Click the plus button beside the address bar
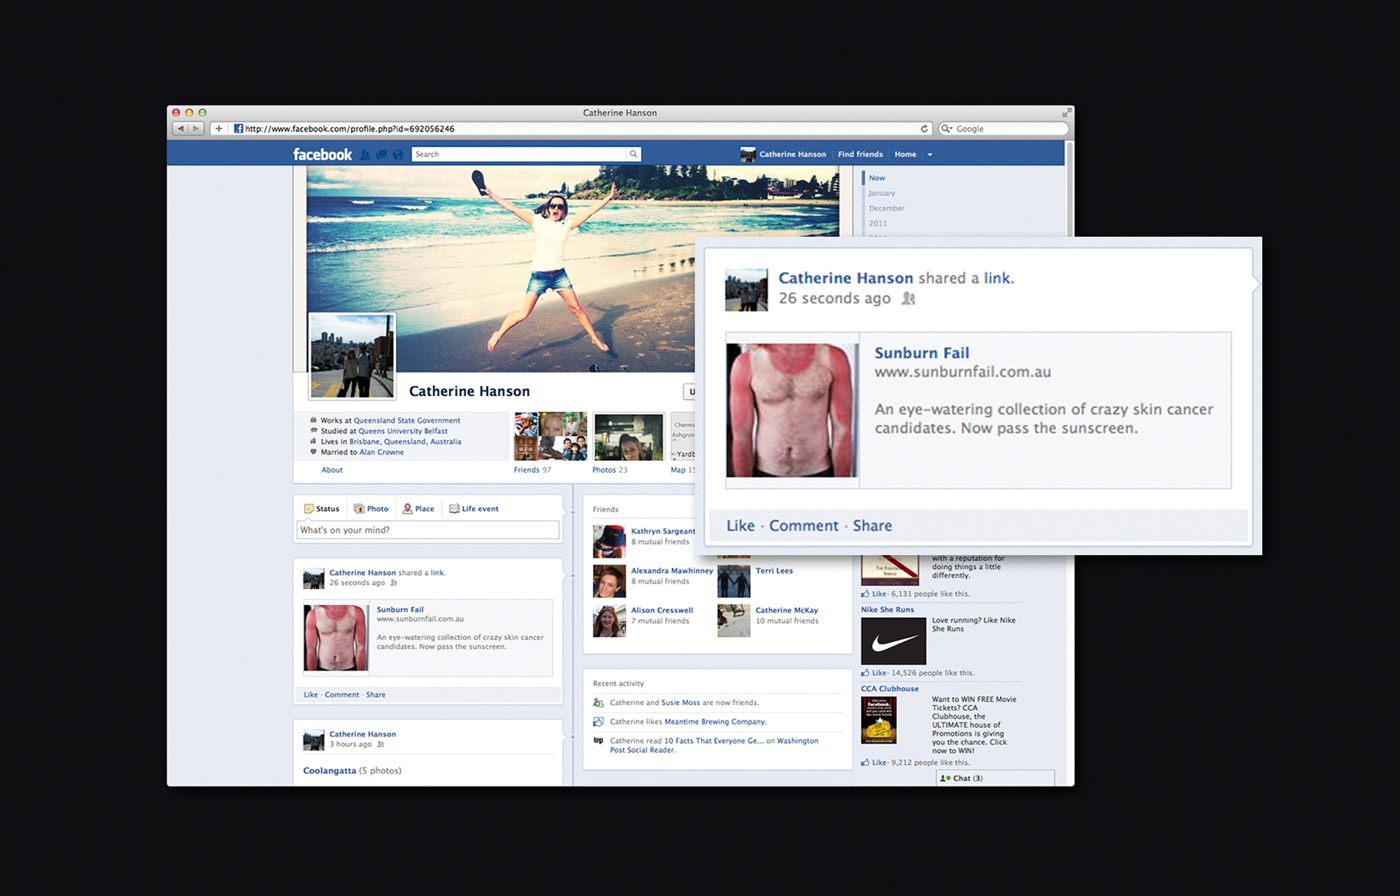This screenshot has height=896, width=1400. coord(219,129)
